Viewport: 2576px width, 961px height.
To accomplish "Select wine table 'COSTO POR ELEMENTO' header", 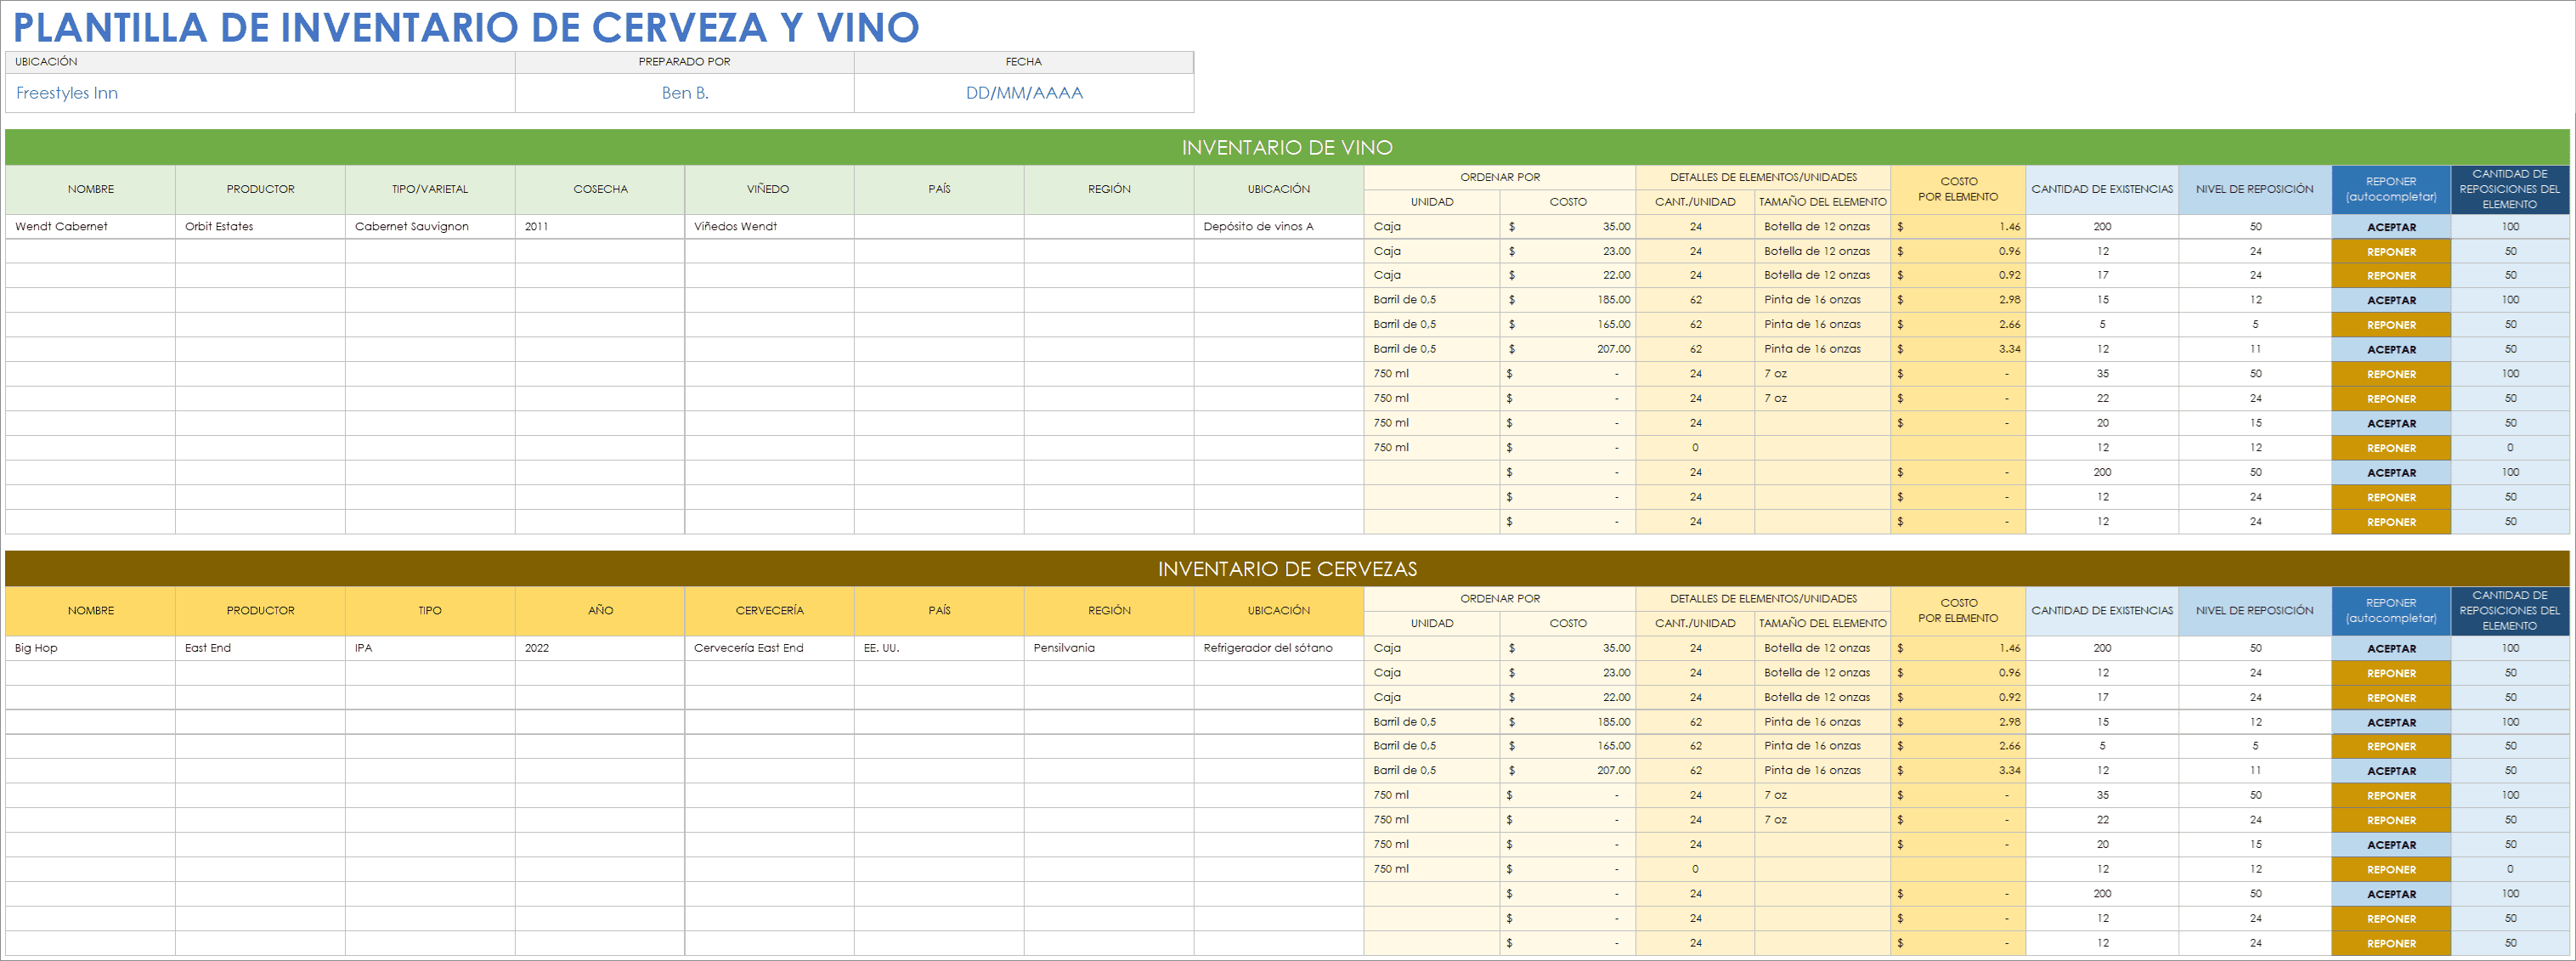I will [1958, 190].
